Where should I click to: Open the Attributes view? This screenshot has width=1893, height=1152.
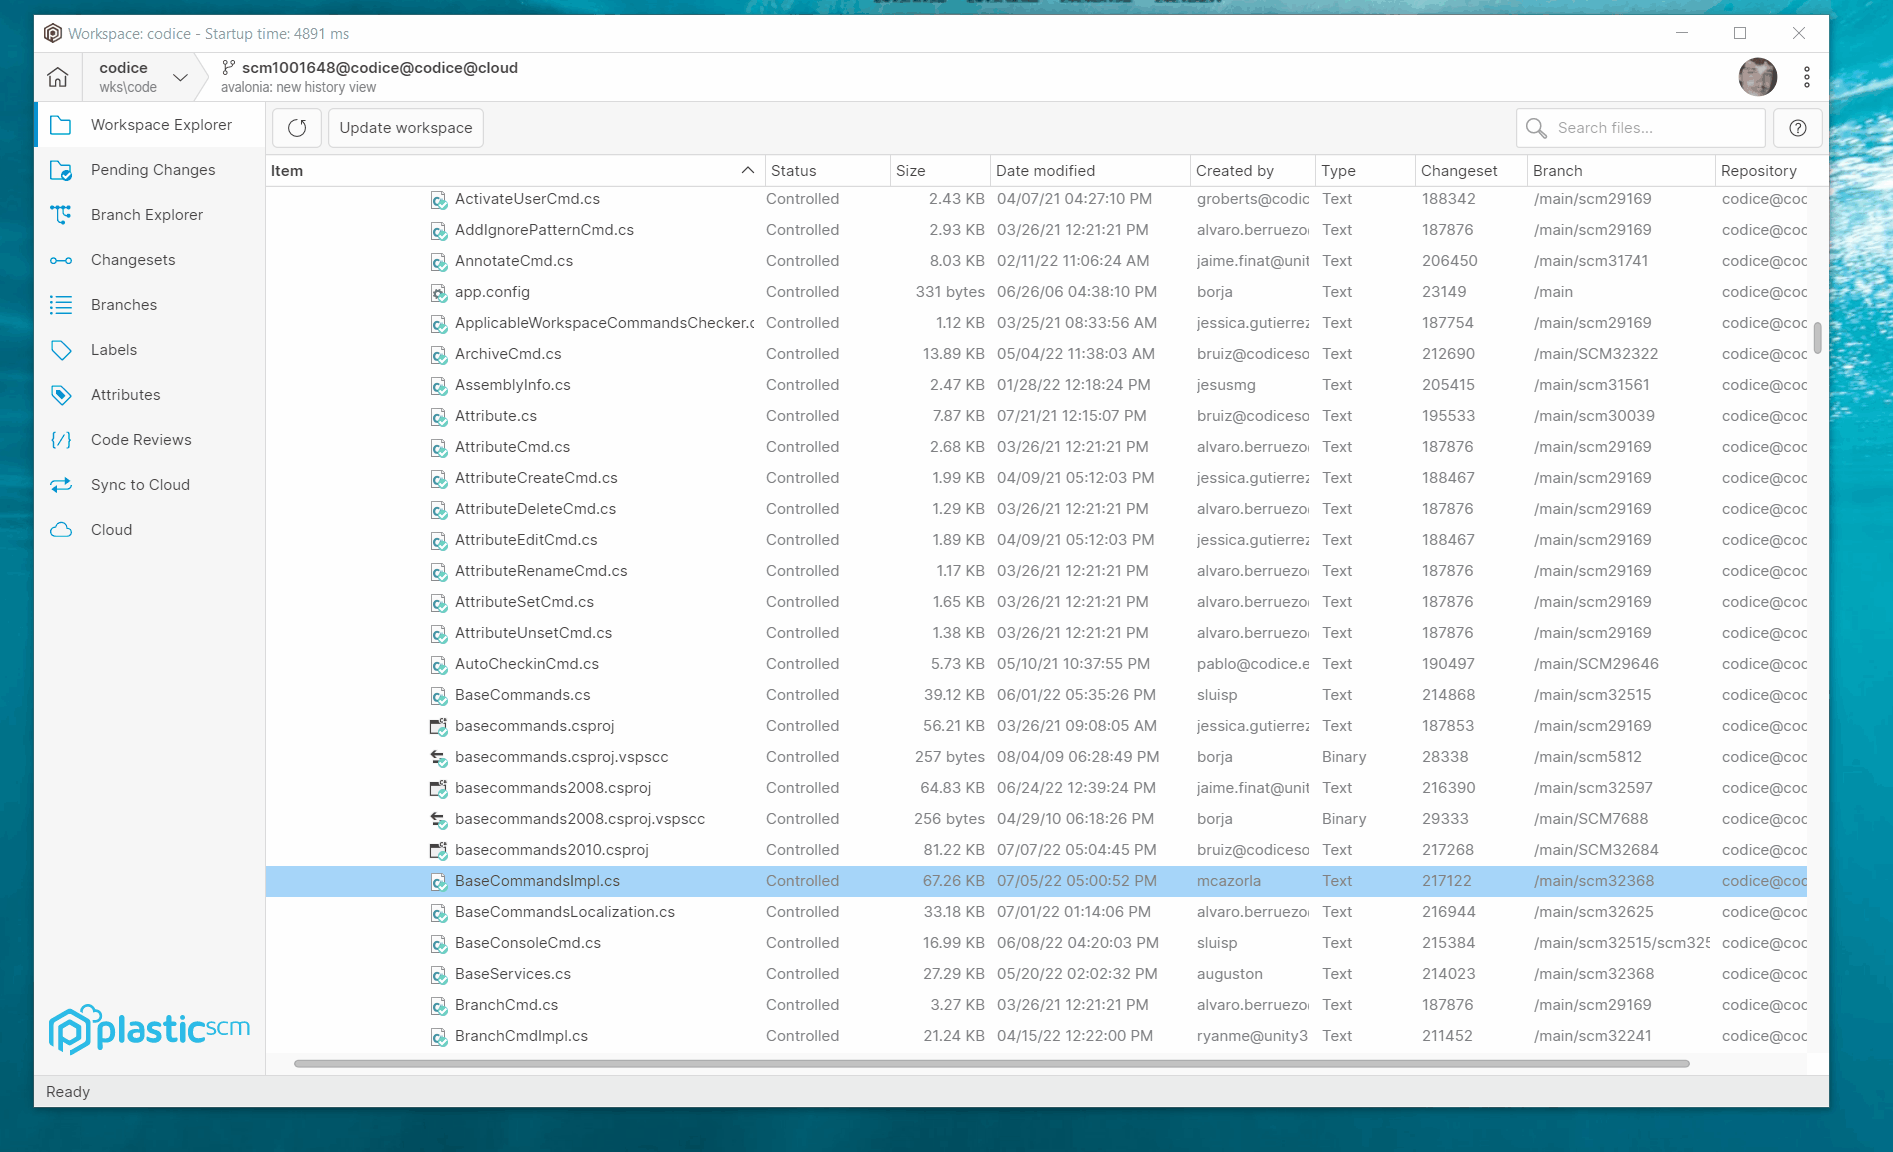[x=126, y=394]
